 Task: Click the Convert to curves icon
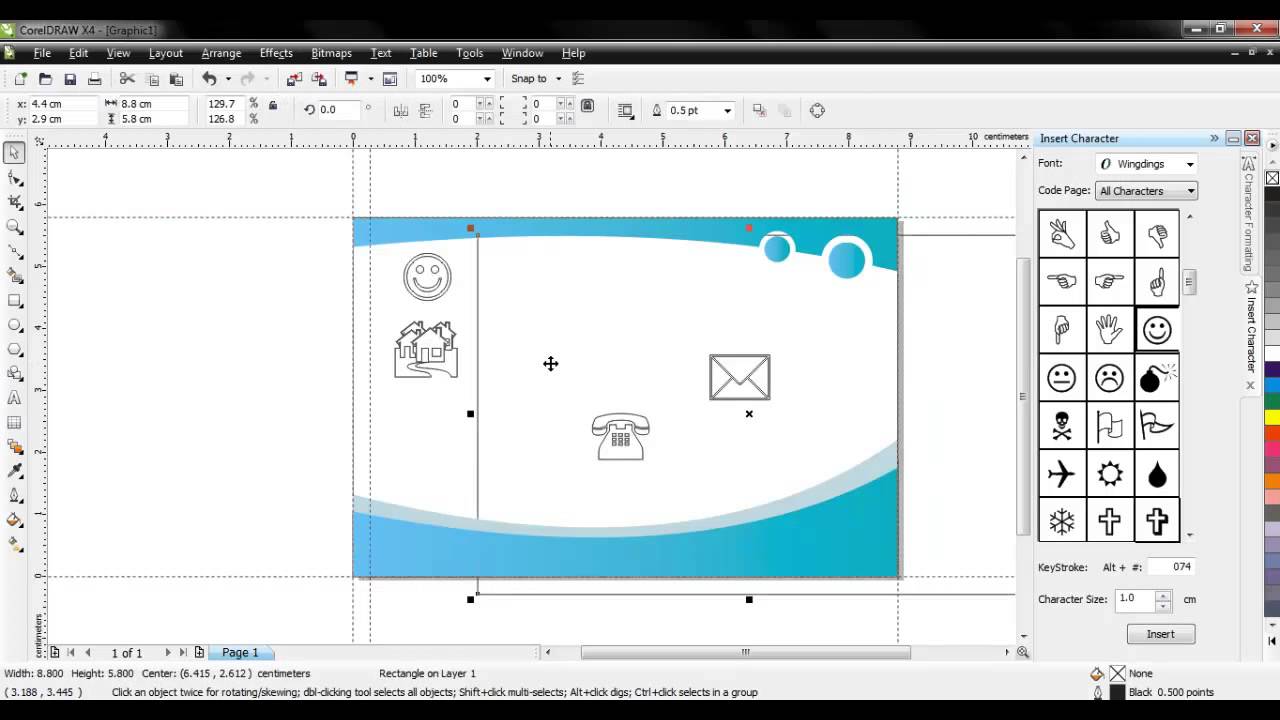817,110
